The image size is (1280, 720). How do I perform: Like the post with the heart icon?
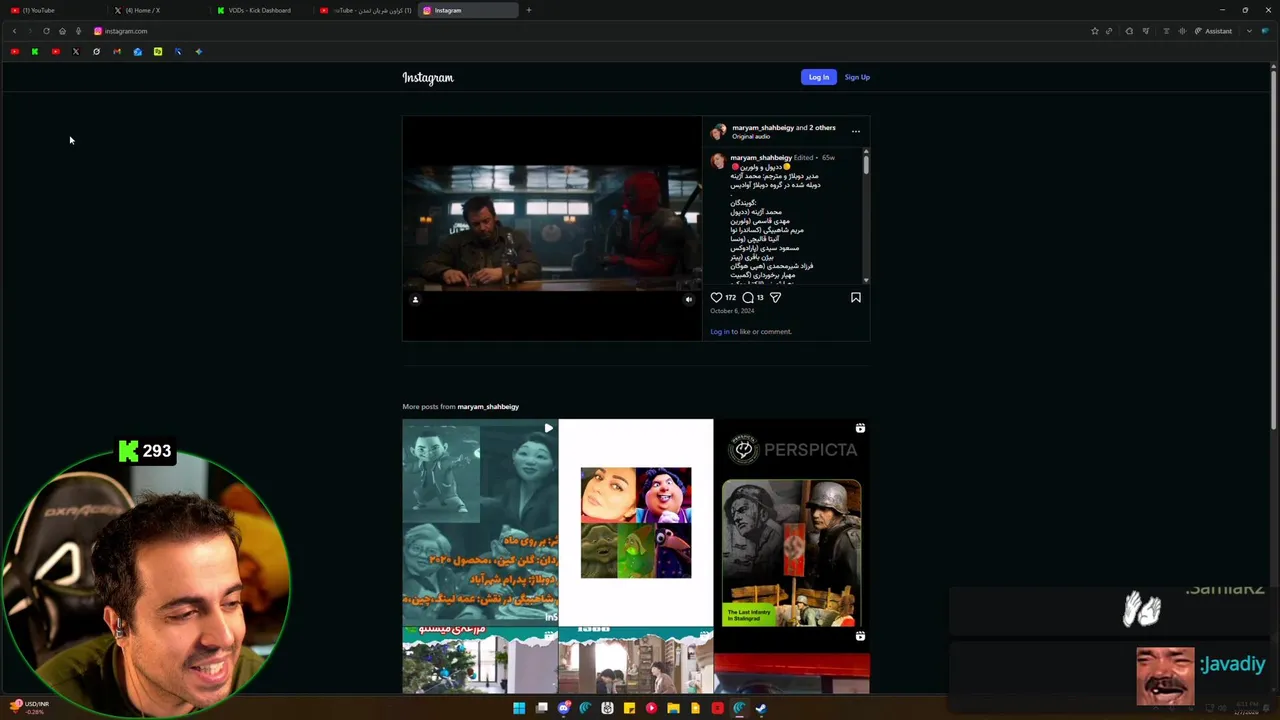tap(716, 297)
